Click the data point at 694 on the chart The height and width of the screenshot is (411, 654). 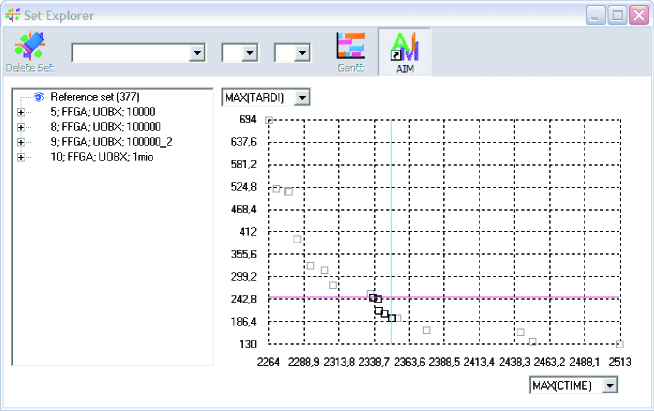(x=269, y=120)
